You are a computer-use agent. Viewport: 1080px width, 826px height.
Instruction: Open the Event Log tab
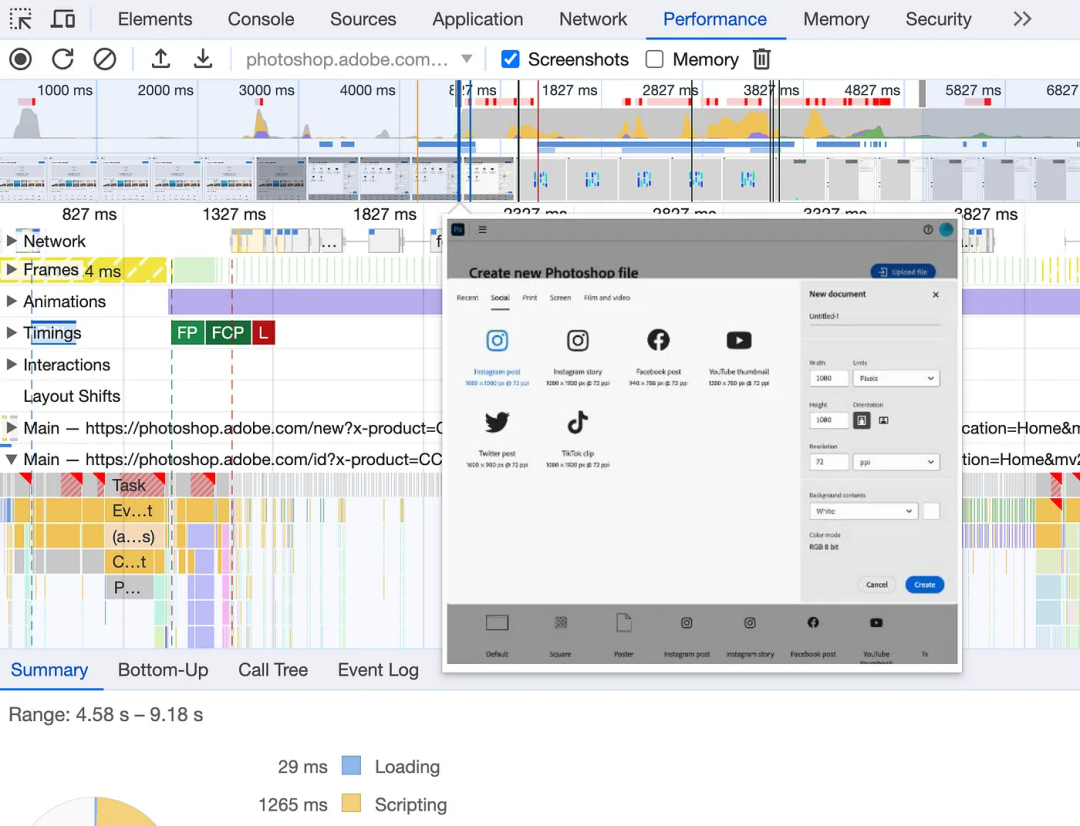click(x=378, y=670)
